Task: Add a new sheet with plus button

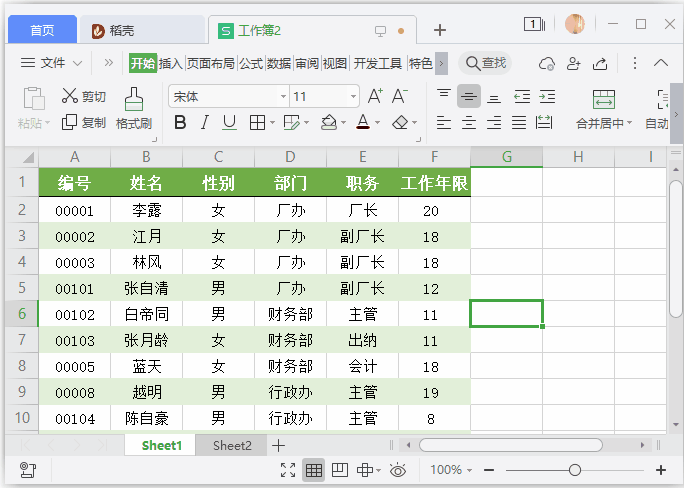Action: coord(279,445)
